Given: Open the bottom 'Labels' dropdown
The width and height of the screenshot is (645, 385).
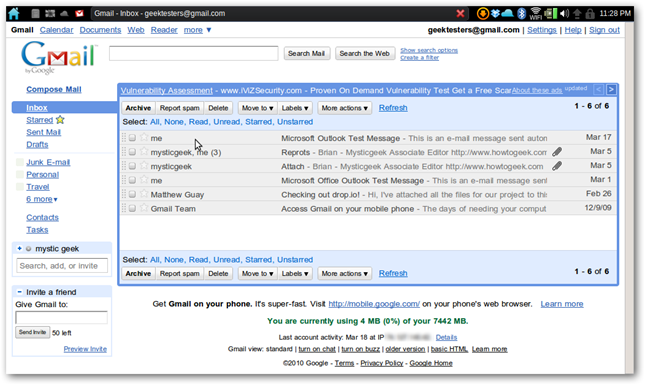Looking at the screenshot, I should pyautogui.click(x=295, y=274).
